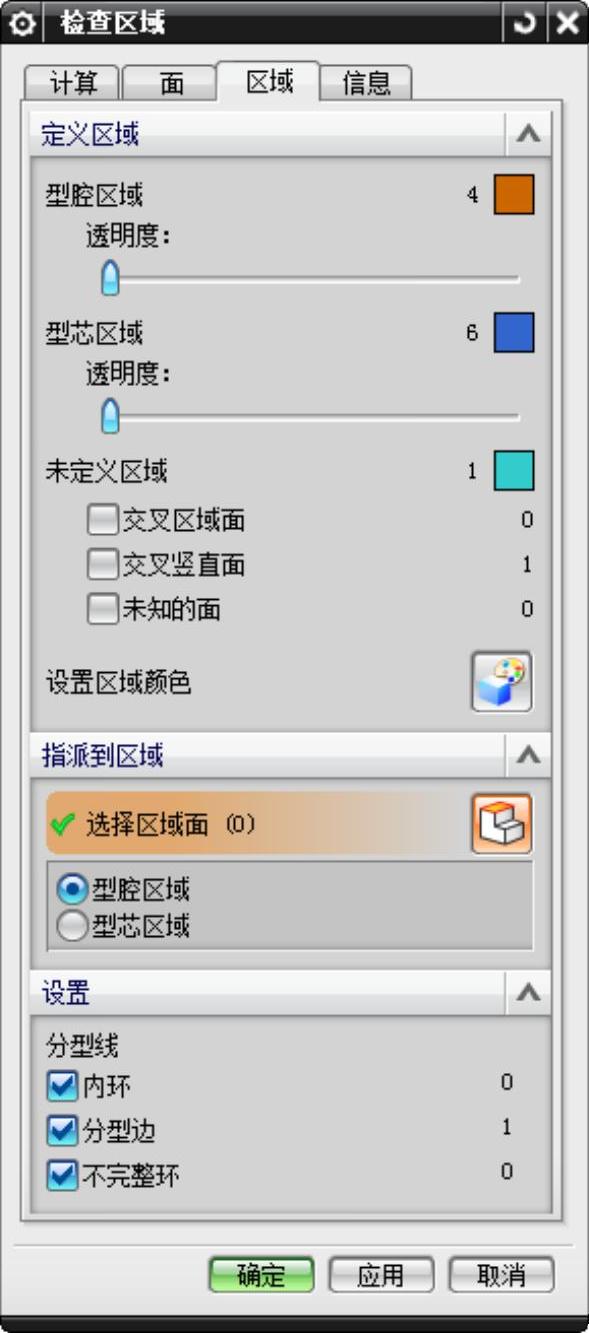Switch to the 计算 tab
Screen dimensions: 589x1333
[x=73, y=84]
